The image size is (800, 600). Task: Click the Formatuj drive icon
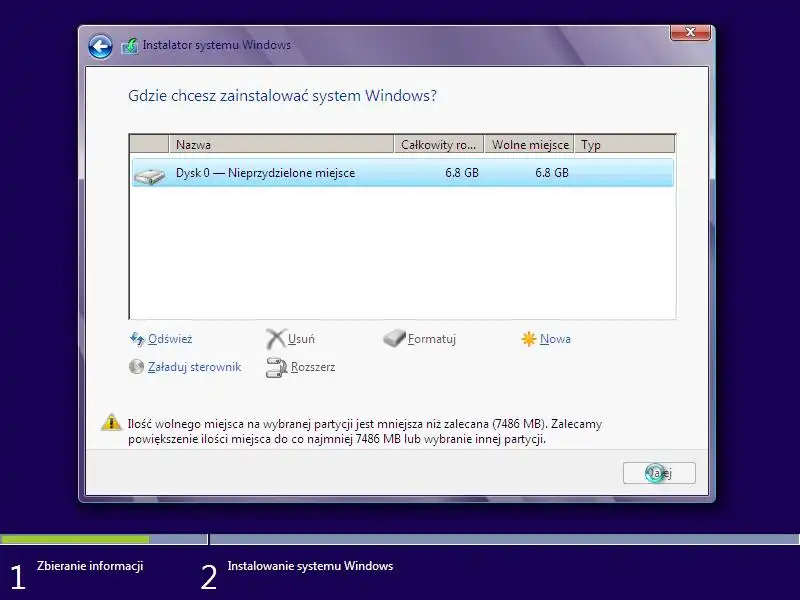[394, 338]
